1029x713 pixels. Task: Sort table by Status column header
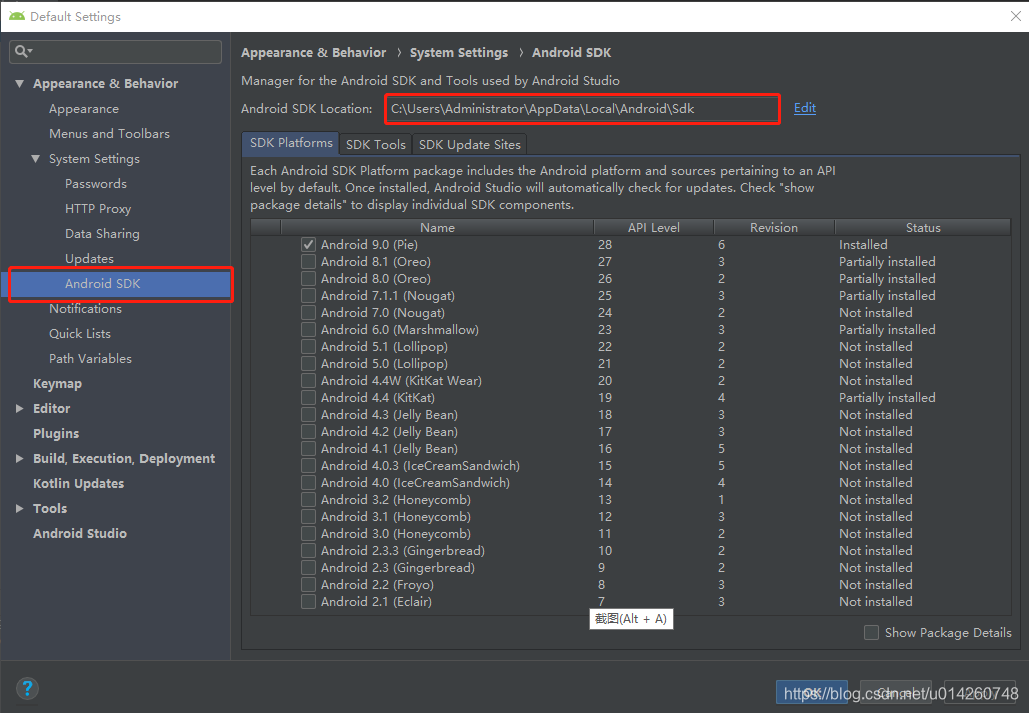[x=923, y=227]
